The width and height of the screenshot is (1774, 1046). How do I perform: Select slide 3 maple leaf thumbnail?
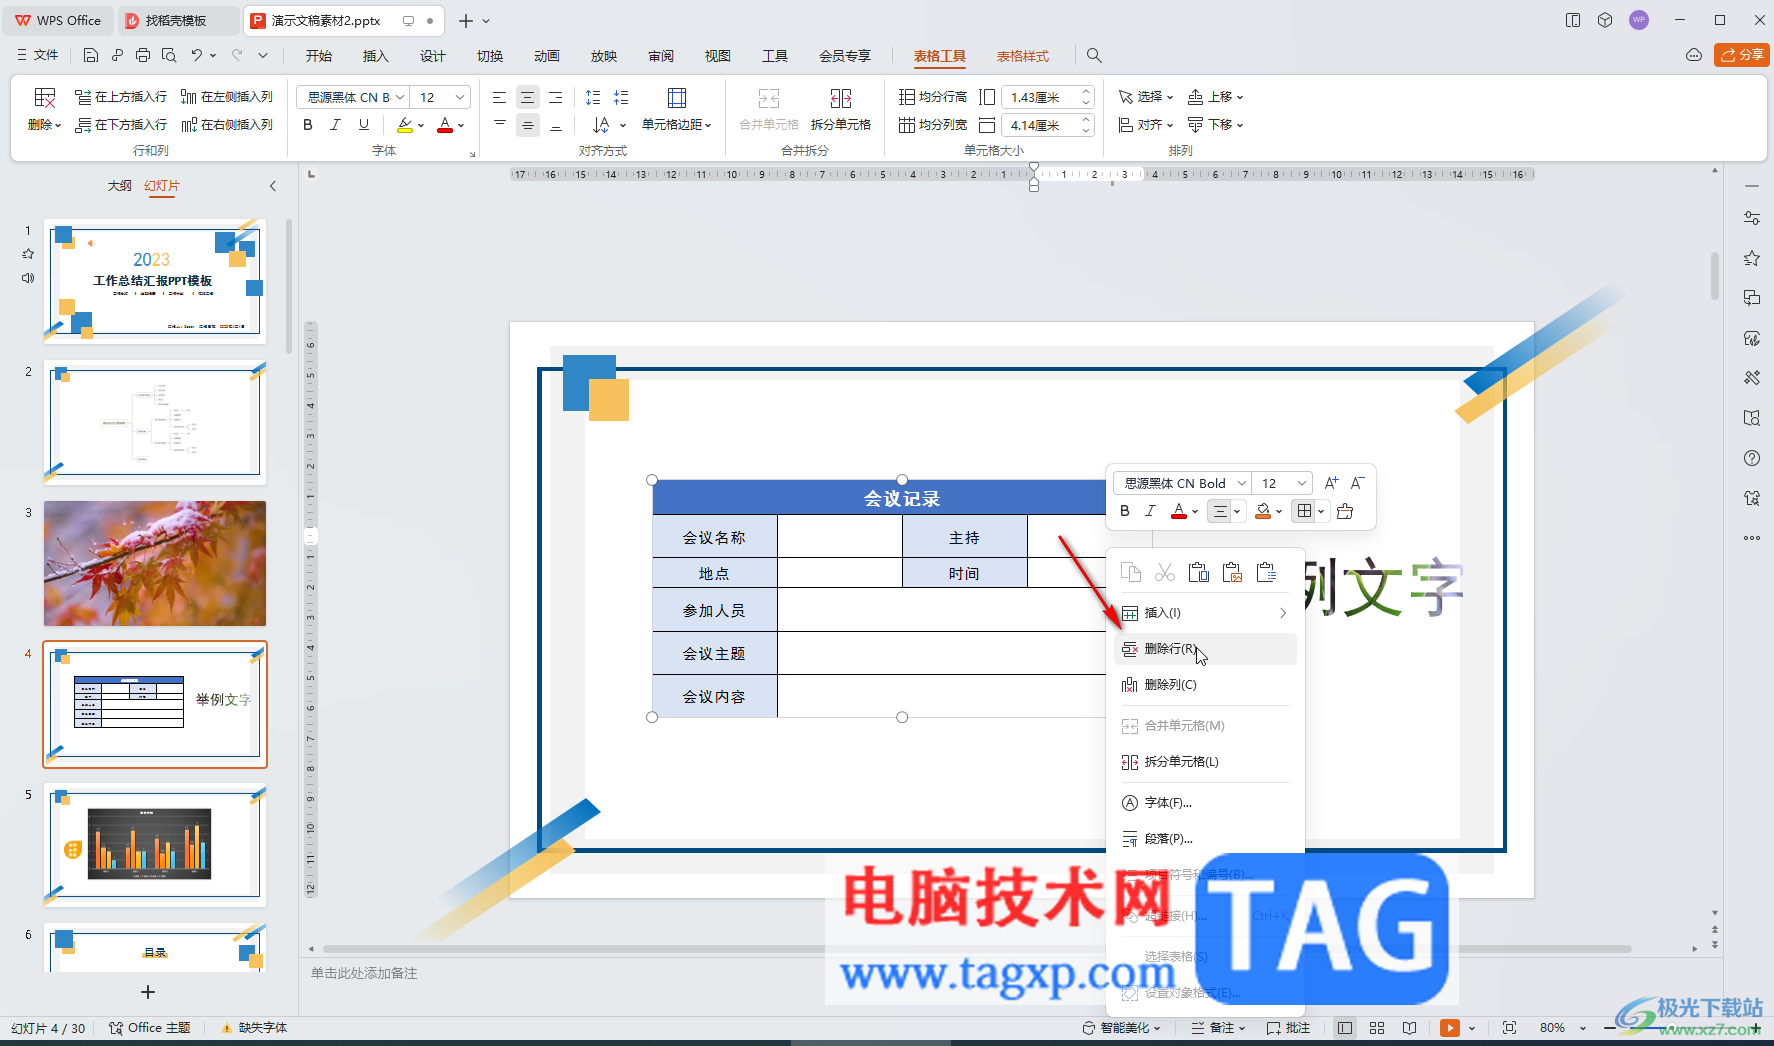tap(155, 563)
